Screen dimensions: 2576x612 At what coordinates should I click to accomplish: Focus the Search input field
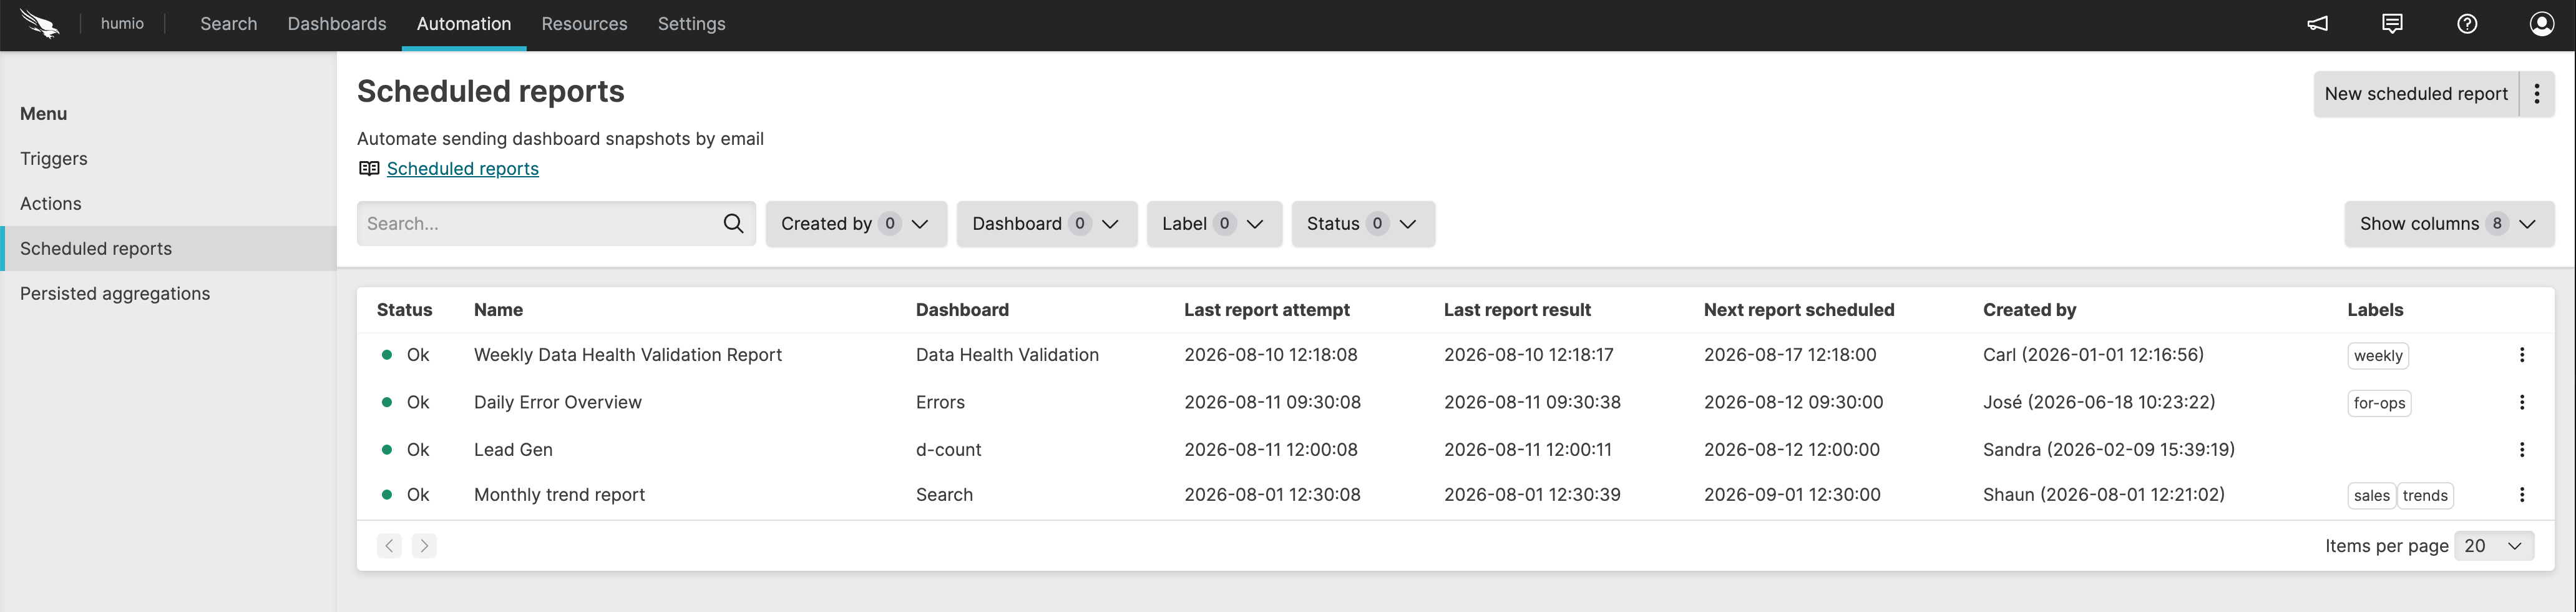[540, 224]
